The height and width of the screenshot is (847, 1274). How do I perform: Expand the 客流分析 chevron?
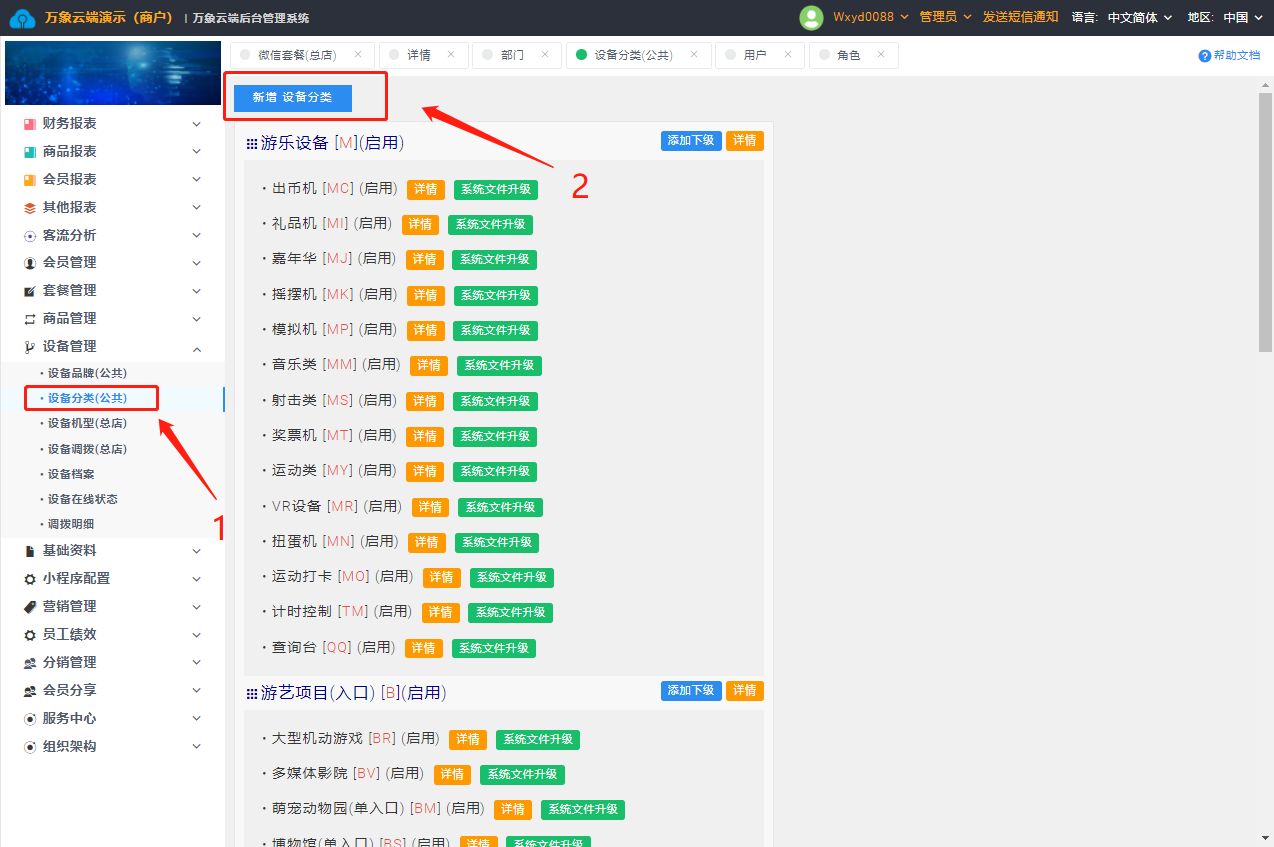(197, 236)
